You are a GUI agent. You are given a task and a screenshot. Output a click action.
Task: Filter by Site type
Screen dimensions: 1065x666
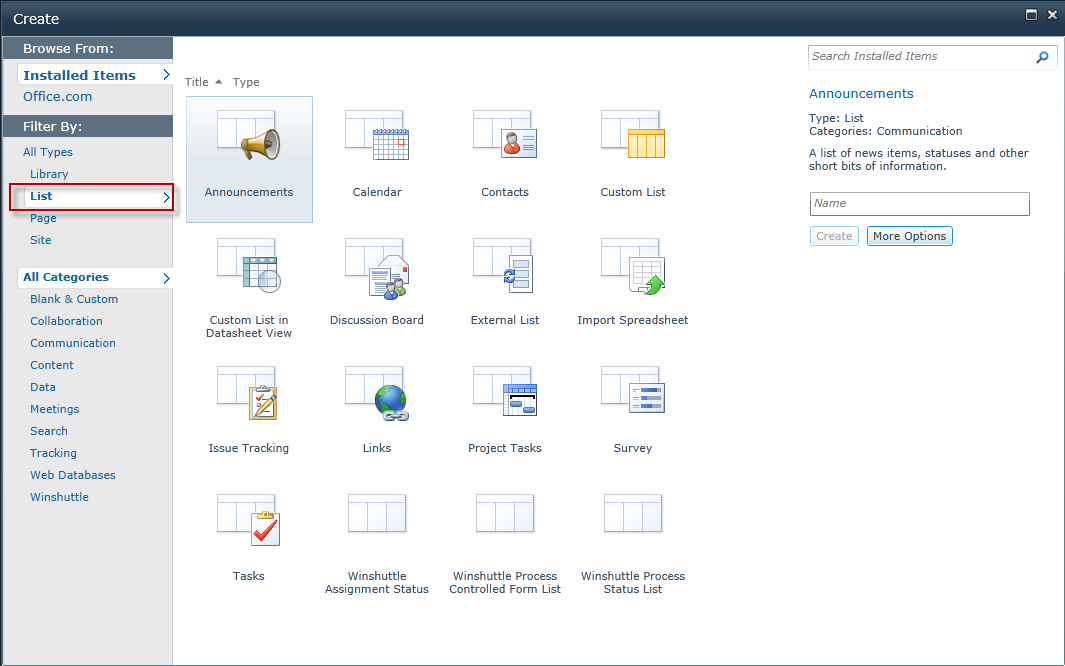[x=41, y=240]
